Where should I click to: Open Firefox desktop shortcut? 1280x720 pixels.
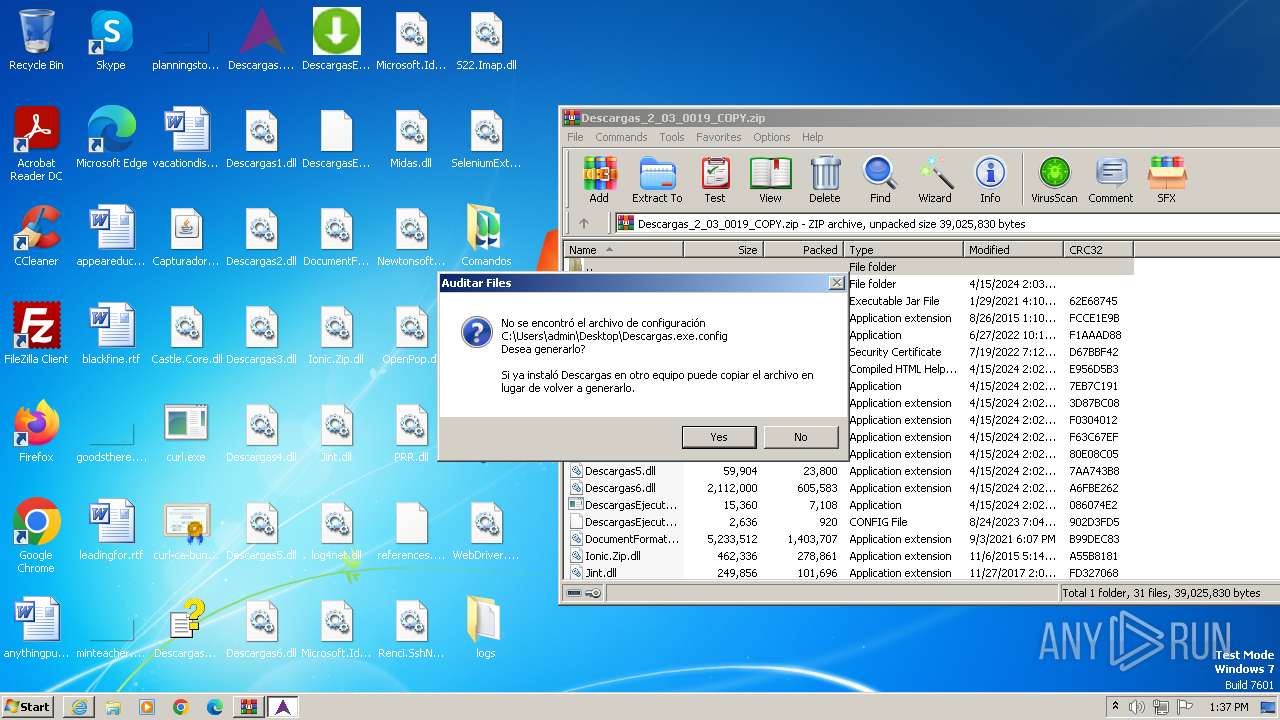[36, 432]
